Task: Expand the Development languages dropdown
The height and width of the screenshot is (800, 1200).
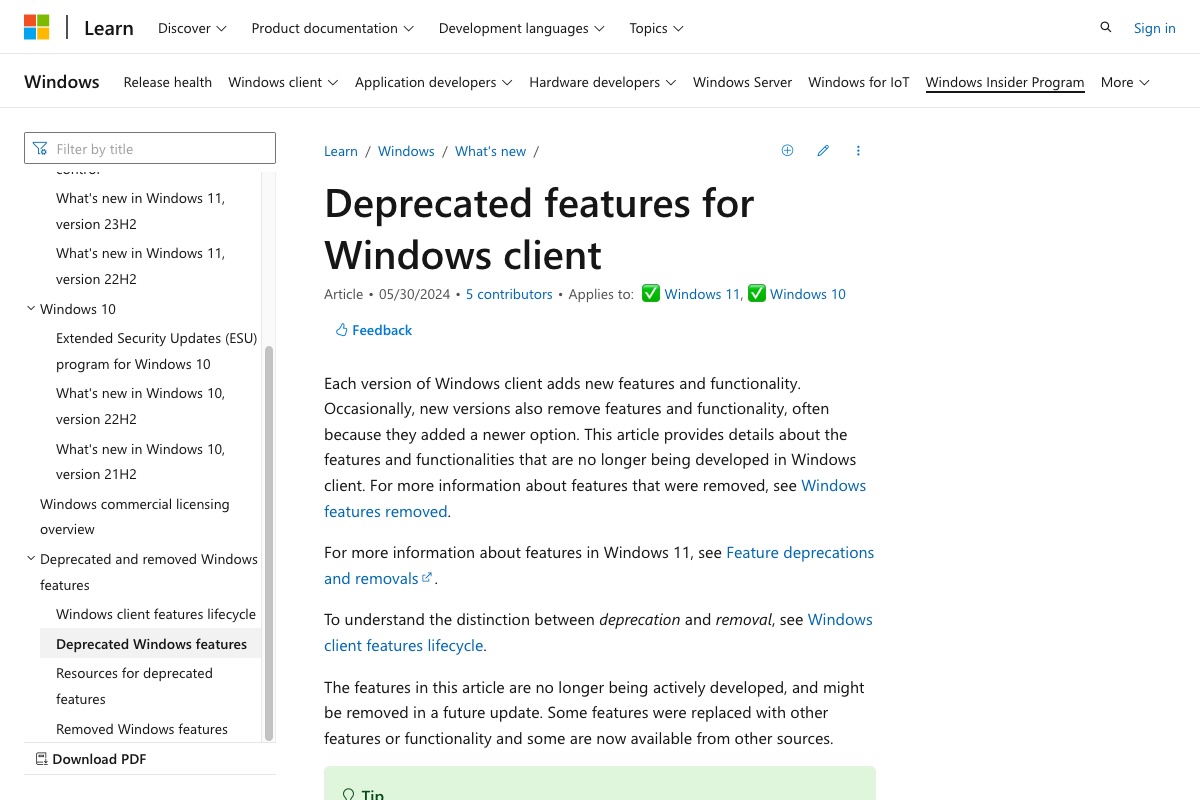Action: (x=521, y=28)
